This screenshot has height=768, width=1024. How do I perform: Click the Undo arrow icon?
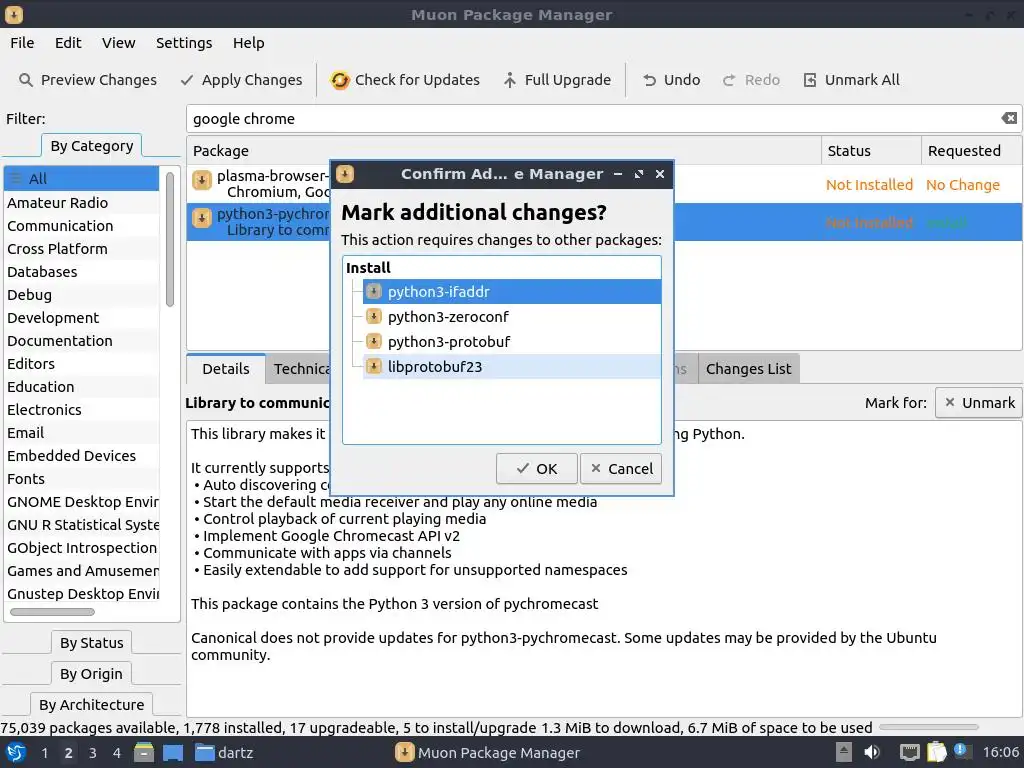click(649, 80)
